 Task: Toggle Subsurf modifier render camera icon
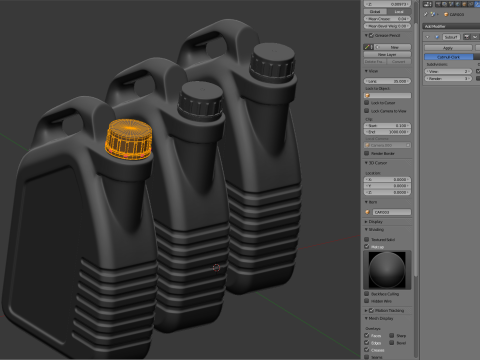[x=467, y=37]
